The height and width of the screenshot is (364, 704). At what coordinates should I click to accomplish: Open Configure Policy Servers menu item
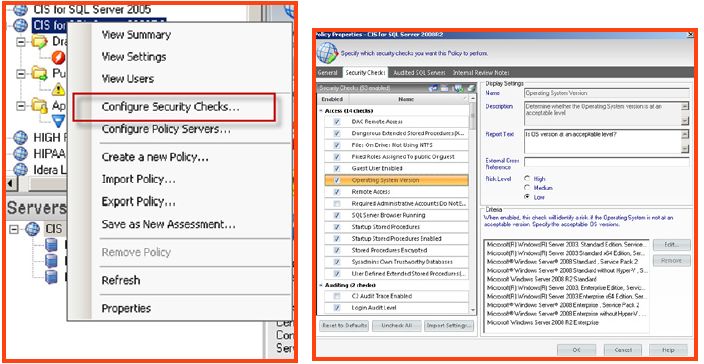166,129
